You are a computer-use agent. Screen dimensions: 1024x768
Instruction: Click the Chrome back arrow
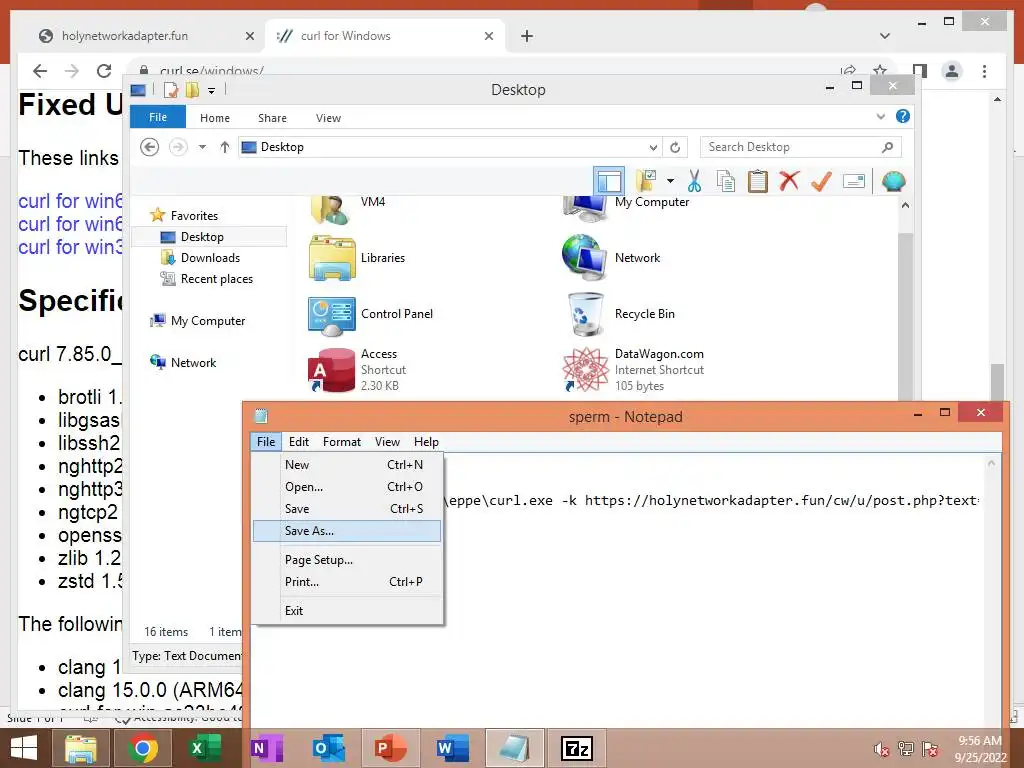[40, 71]
